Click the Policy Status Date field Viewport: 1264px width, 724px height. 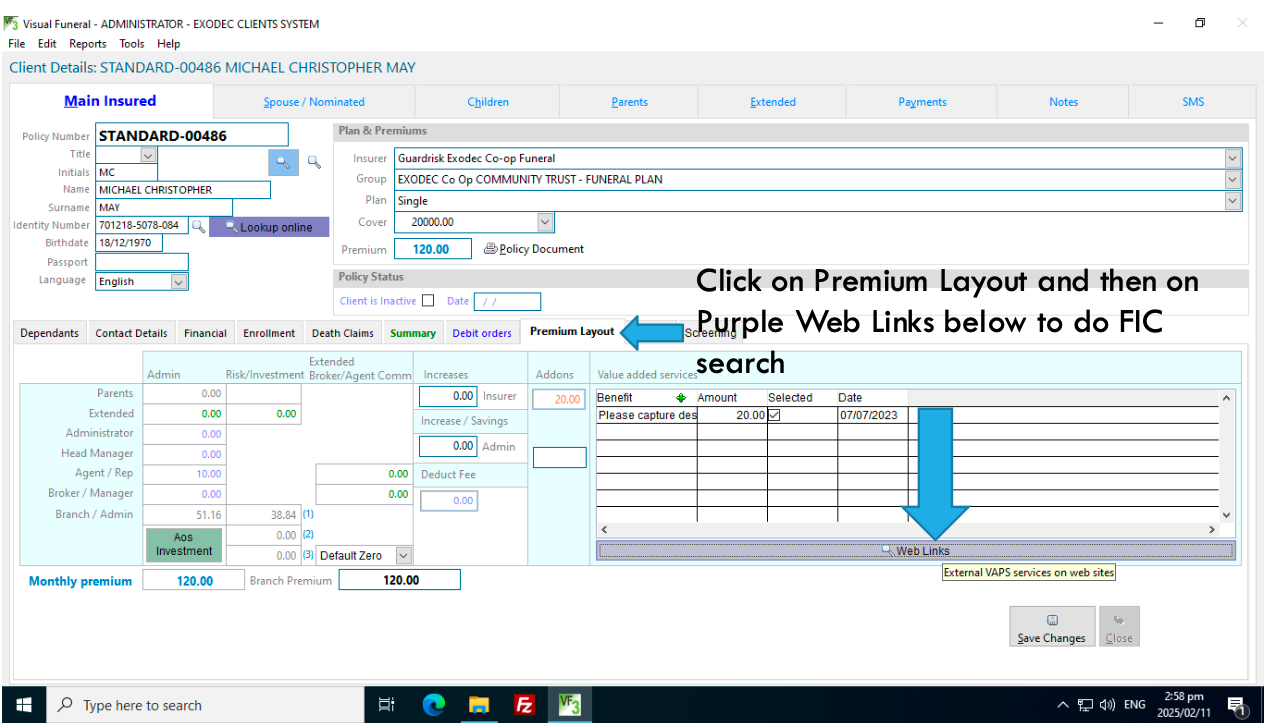click(x=507, y=301)
